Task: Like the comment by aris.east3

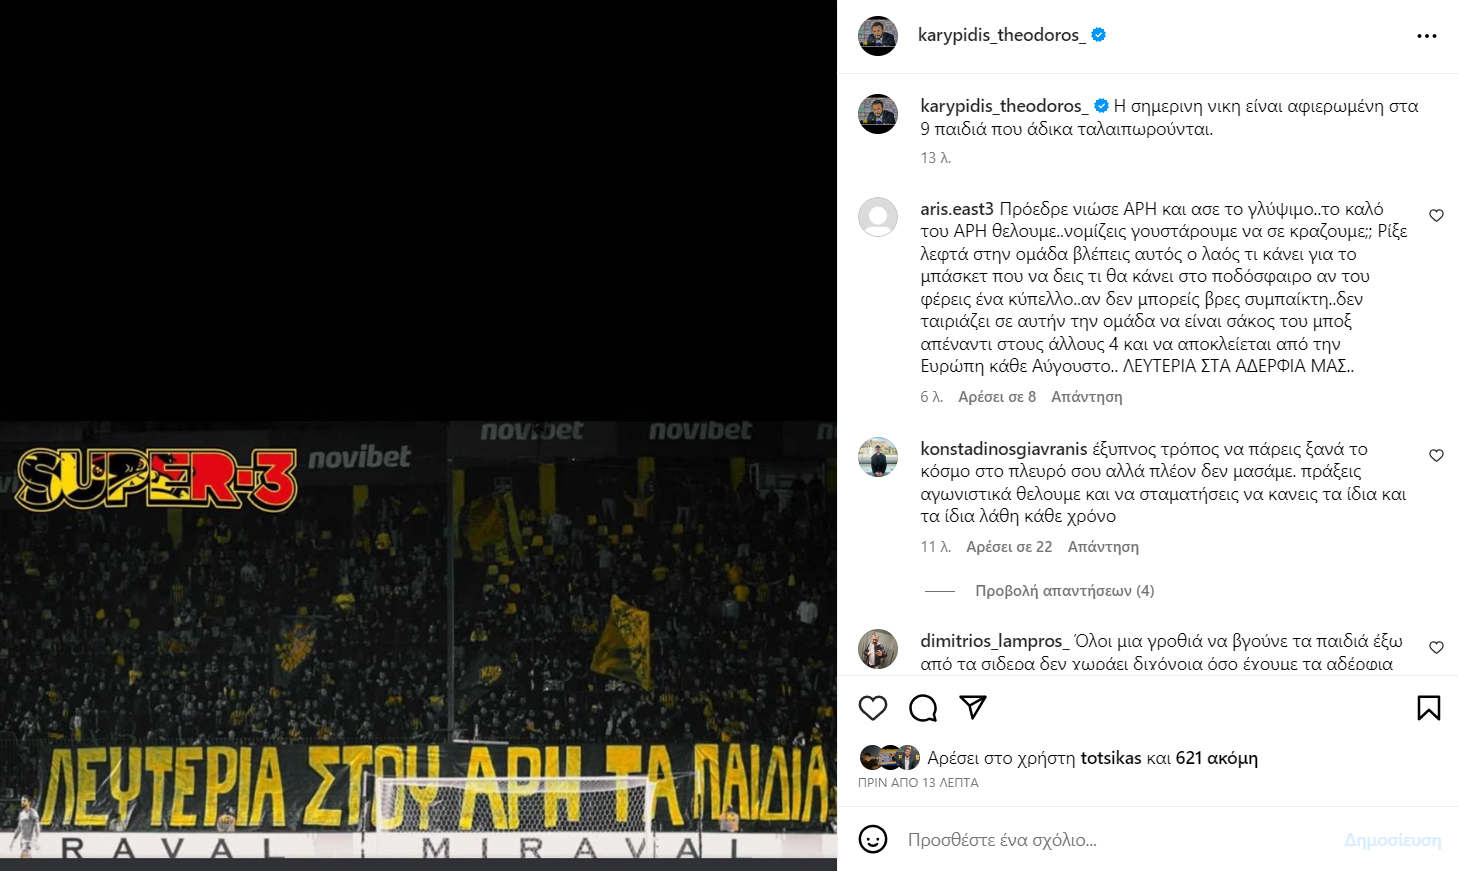Action: [x=1436, y=215]
